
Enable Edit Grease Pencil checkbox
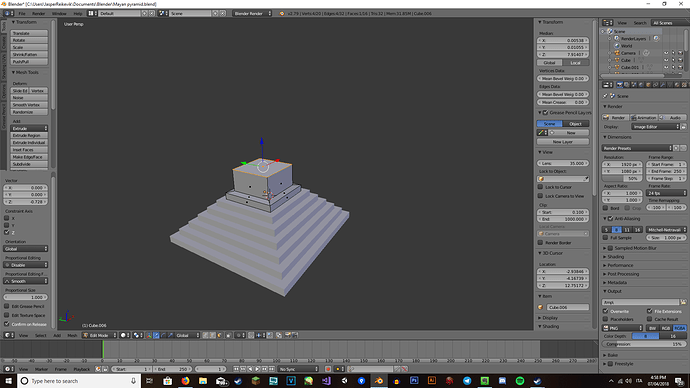(7, 306)
